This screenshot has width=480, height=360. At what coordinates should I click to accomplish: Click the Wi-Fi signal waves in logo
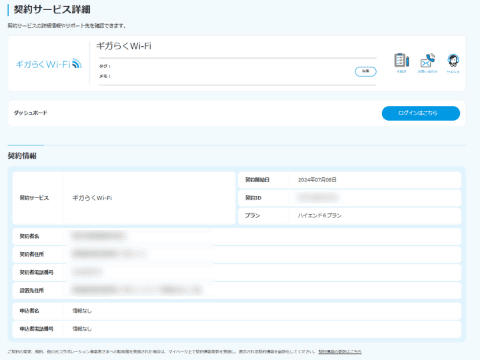[x=77, y=63]
